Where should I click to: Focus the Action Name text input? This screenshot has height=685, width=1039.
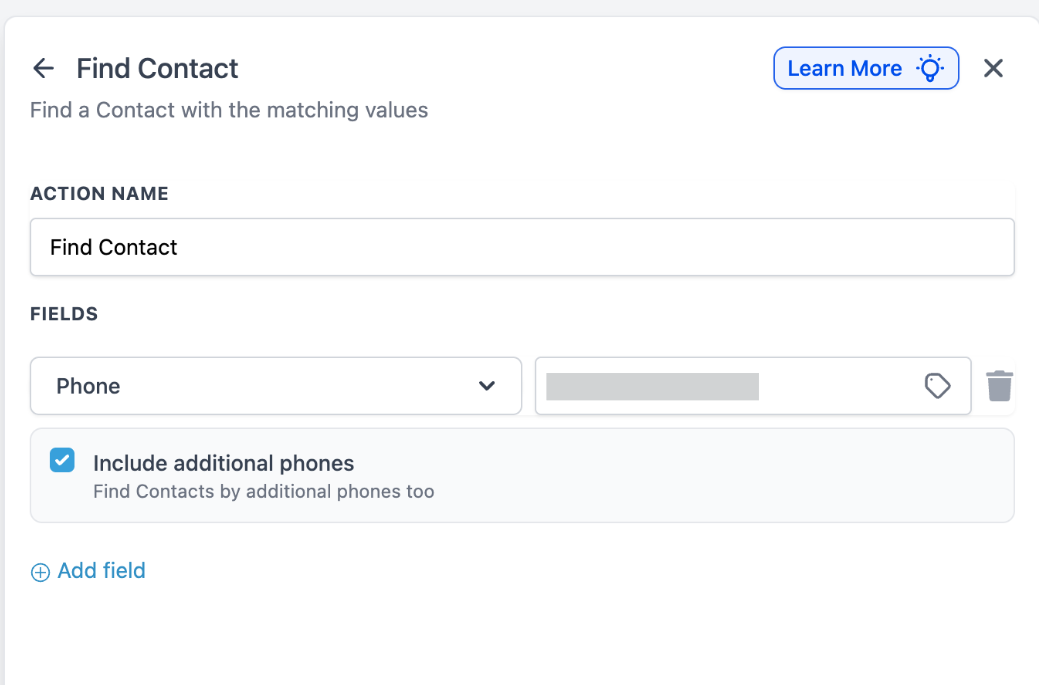(x=522, y=247)
